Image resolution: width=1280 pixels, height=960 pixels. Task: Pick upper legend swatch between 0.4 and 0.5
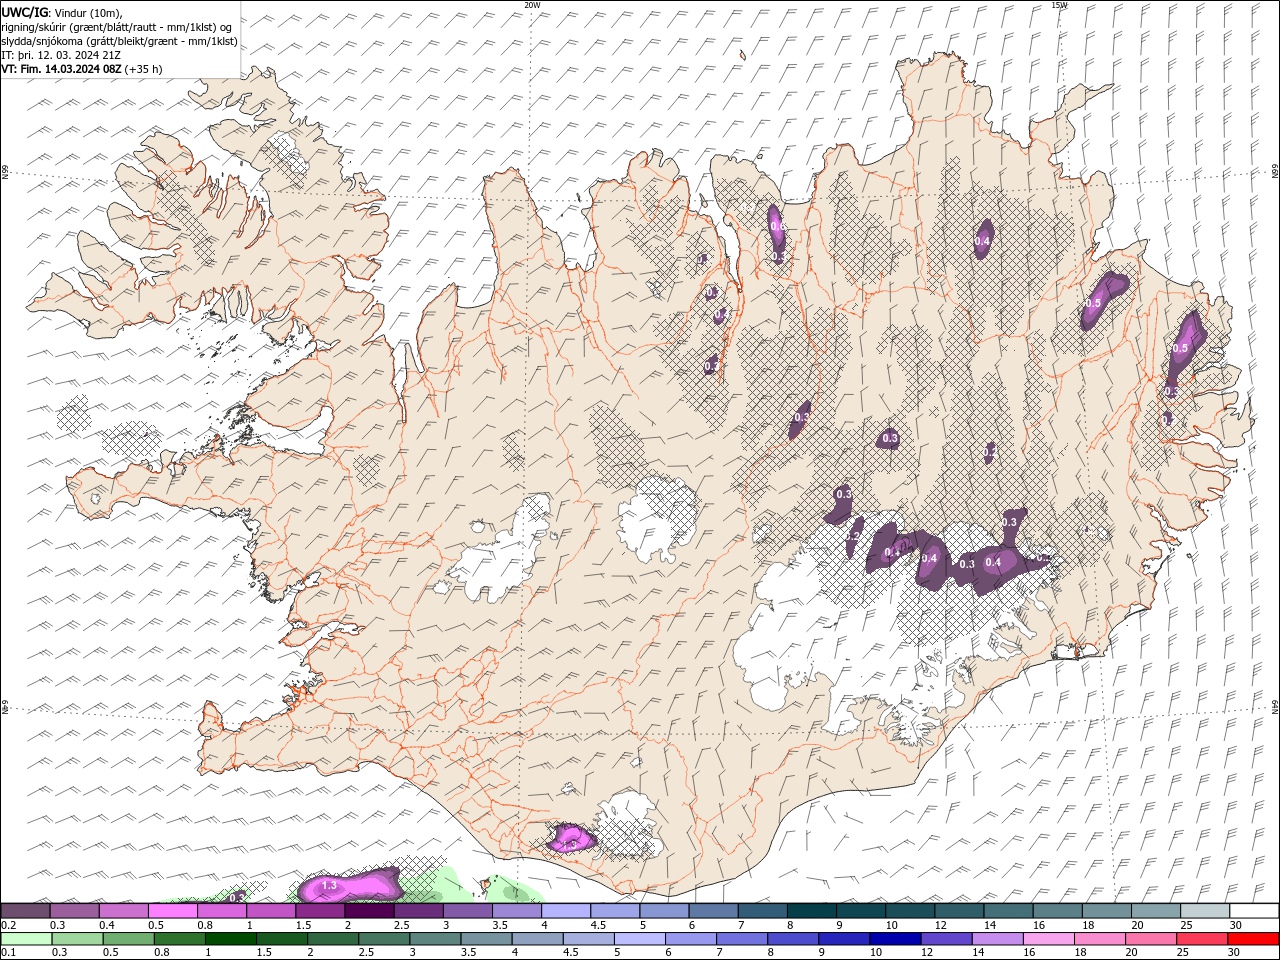[x=123, y=911]
